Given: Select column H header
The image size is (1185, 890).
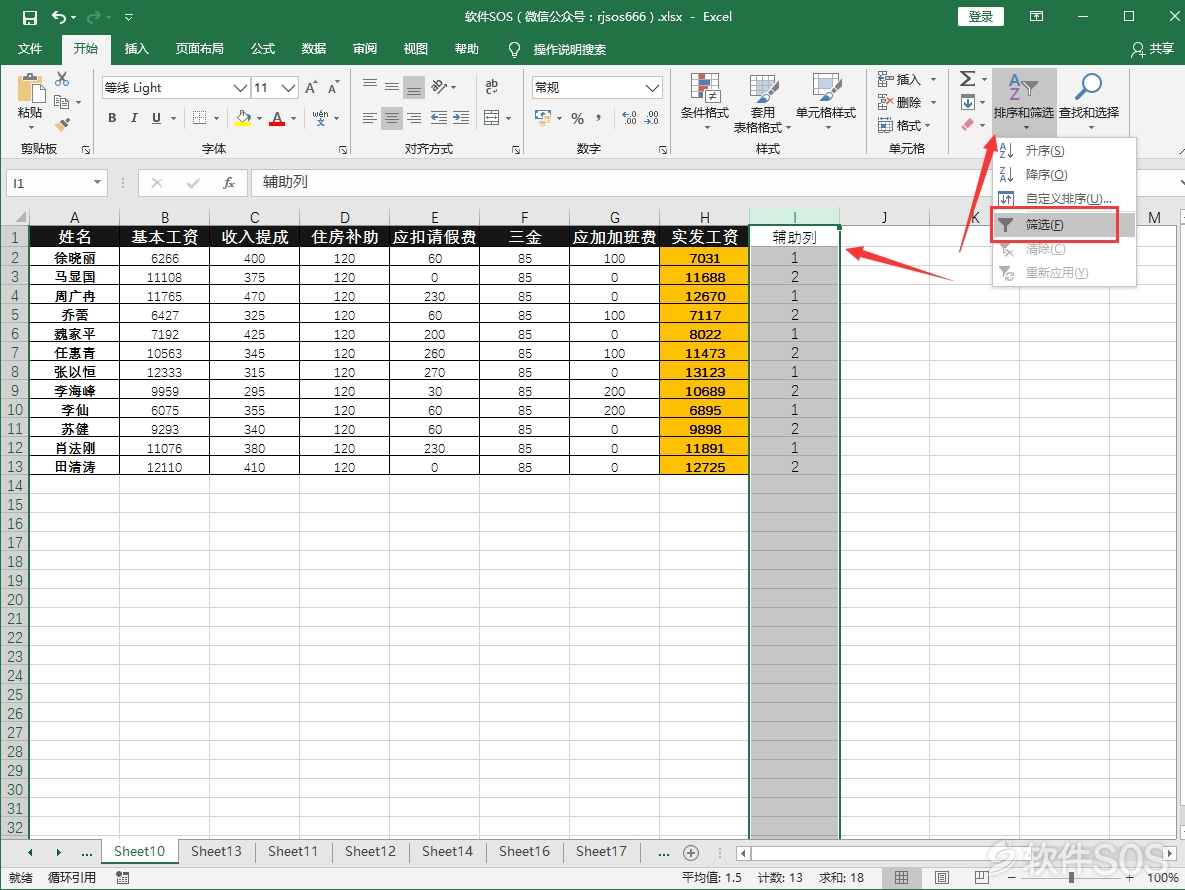Looking at the screenshot, I should coord(704,218).
